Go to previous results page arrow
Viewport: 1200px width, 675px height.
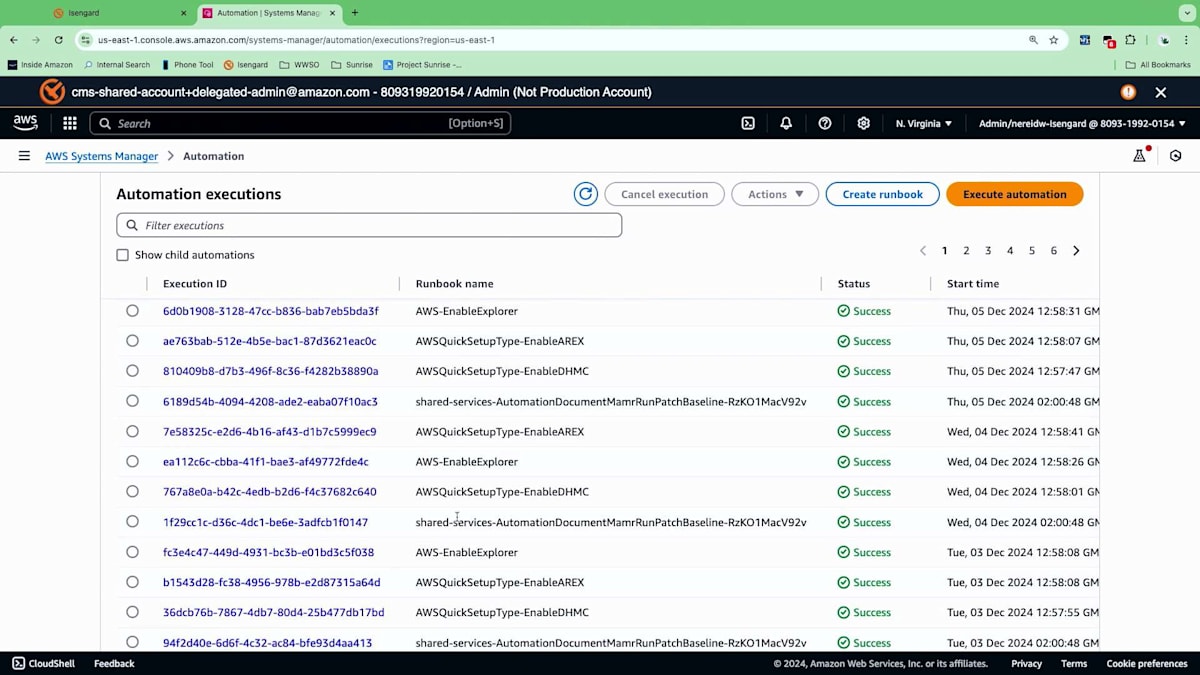923,251
